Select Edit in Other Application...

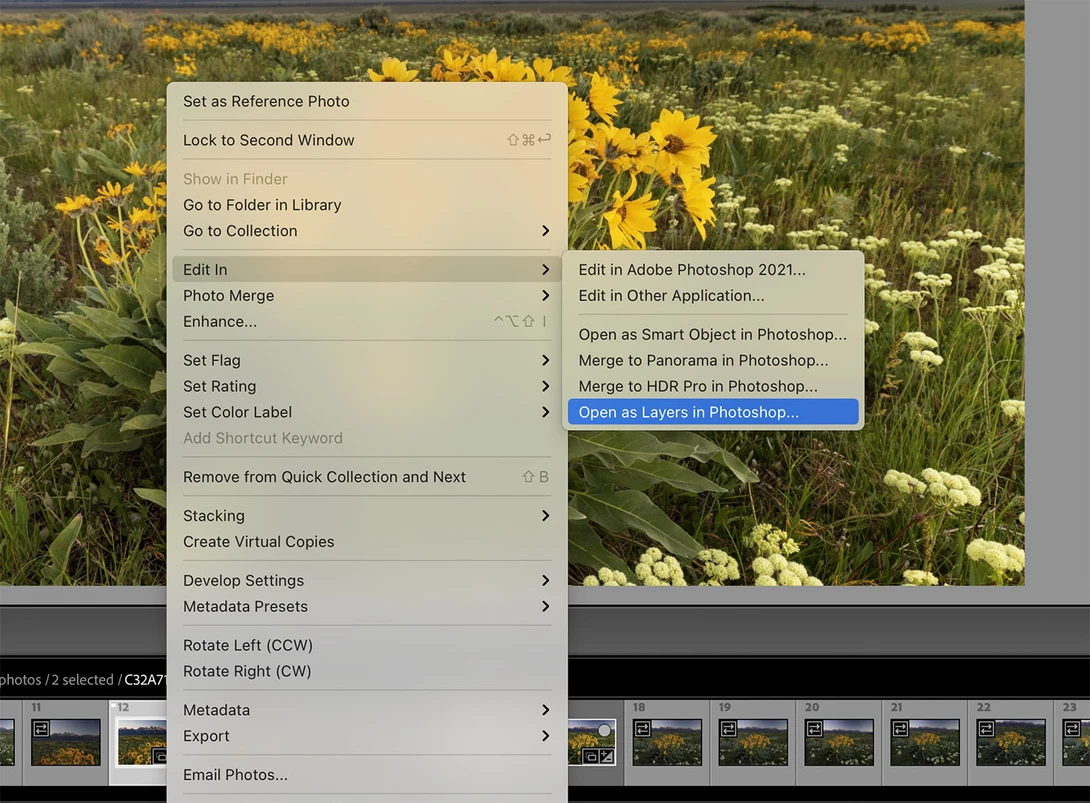click(713, 295)
